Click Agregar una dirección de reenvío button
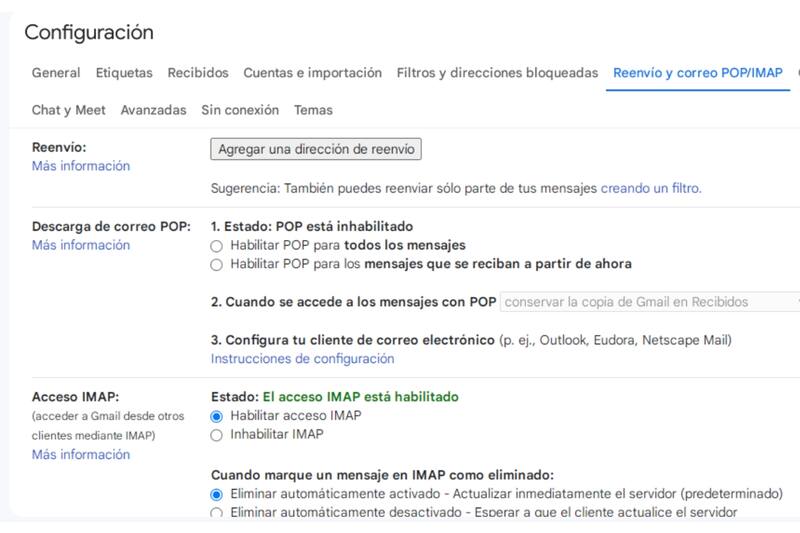The width and height of the screenshot is (800, 533). (316, 149)
